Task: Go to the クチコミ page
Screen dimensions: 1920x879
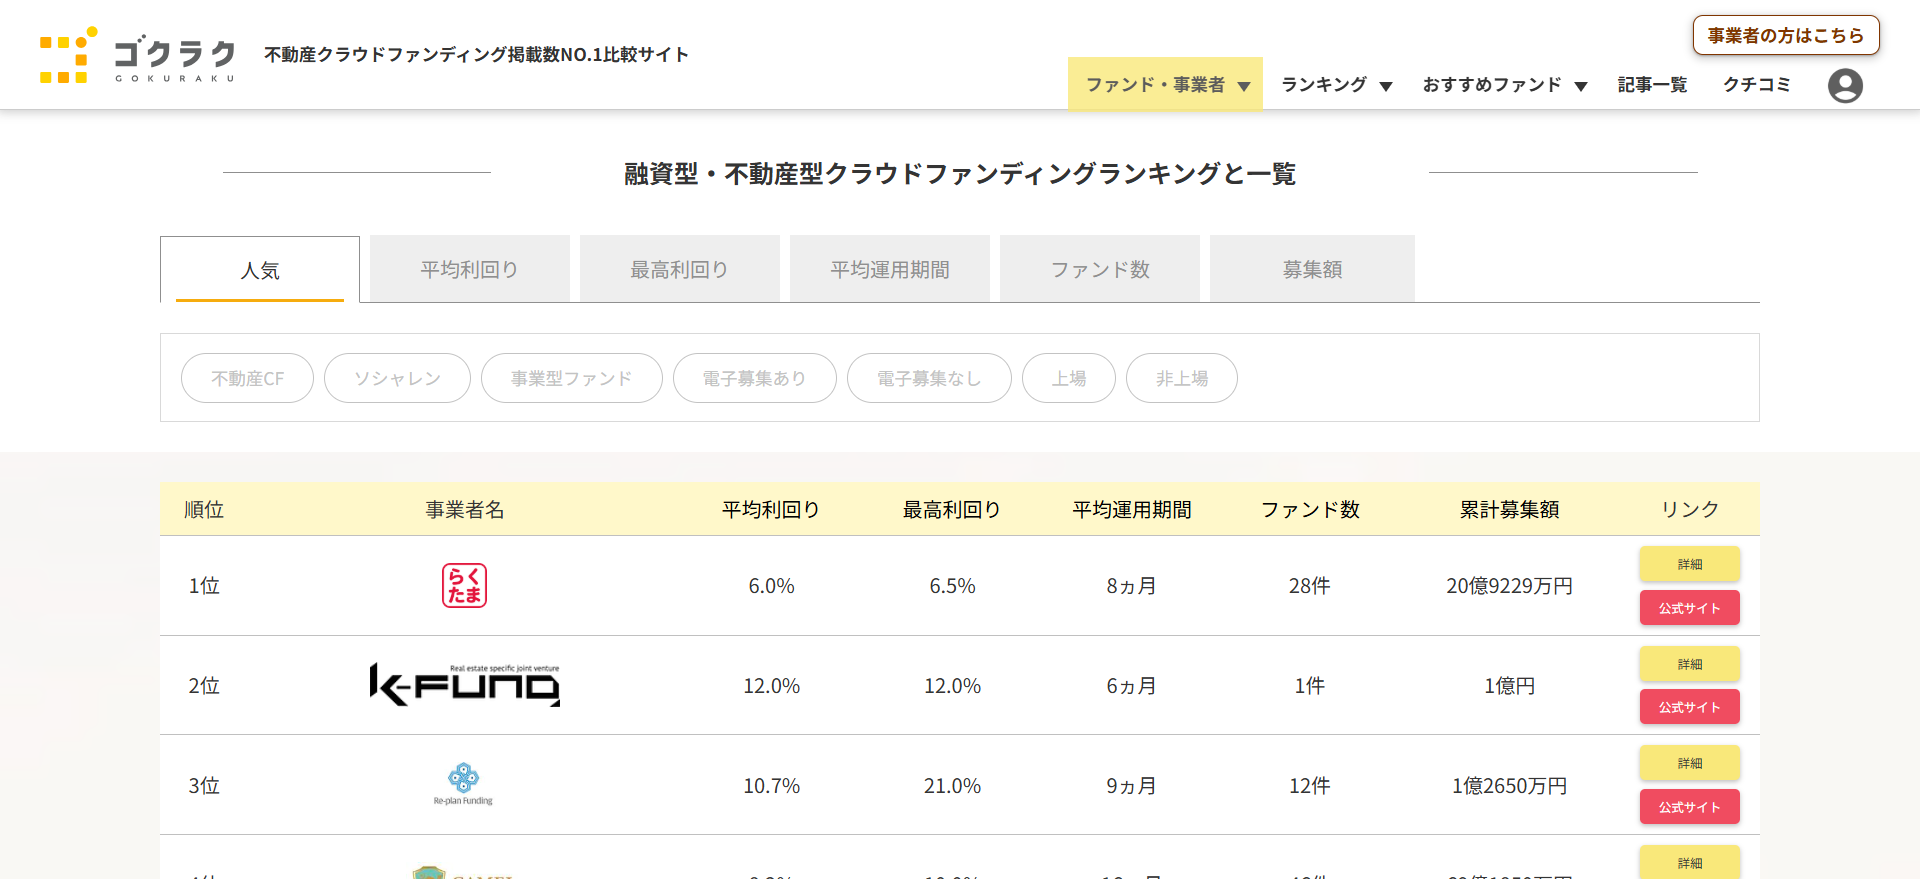Action: 1756,85
